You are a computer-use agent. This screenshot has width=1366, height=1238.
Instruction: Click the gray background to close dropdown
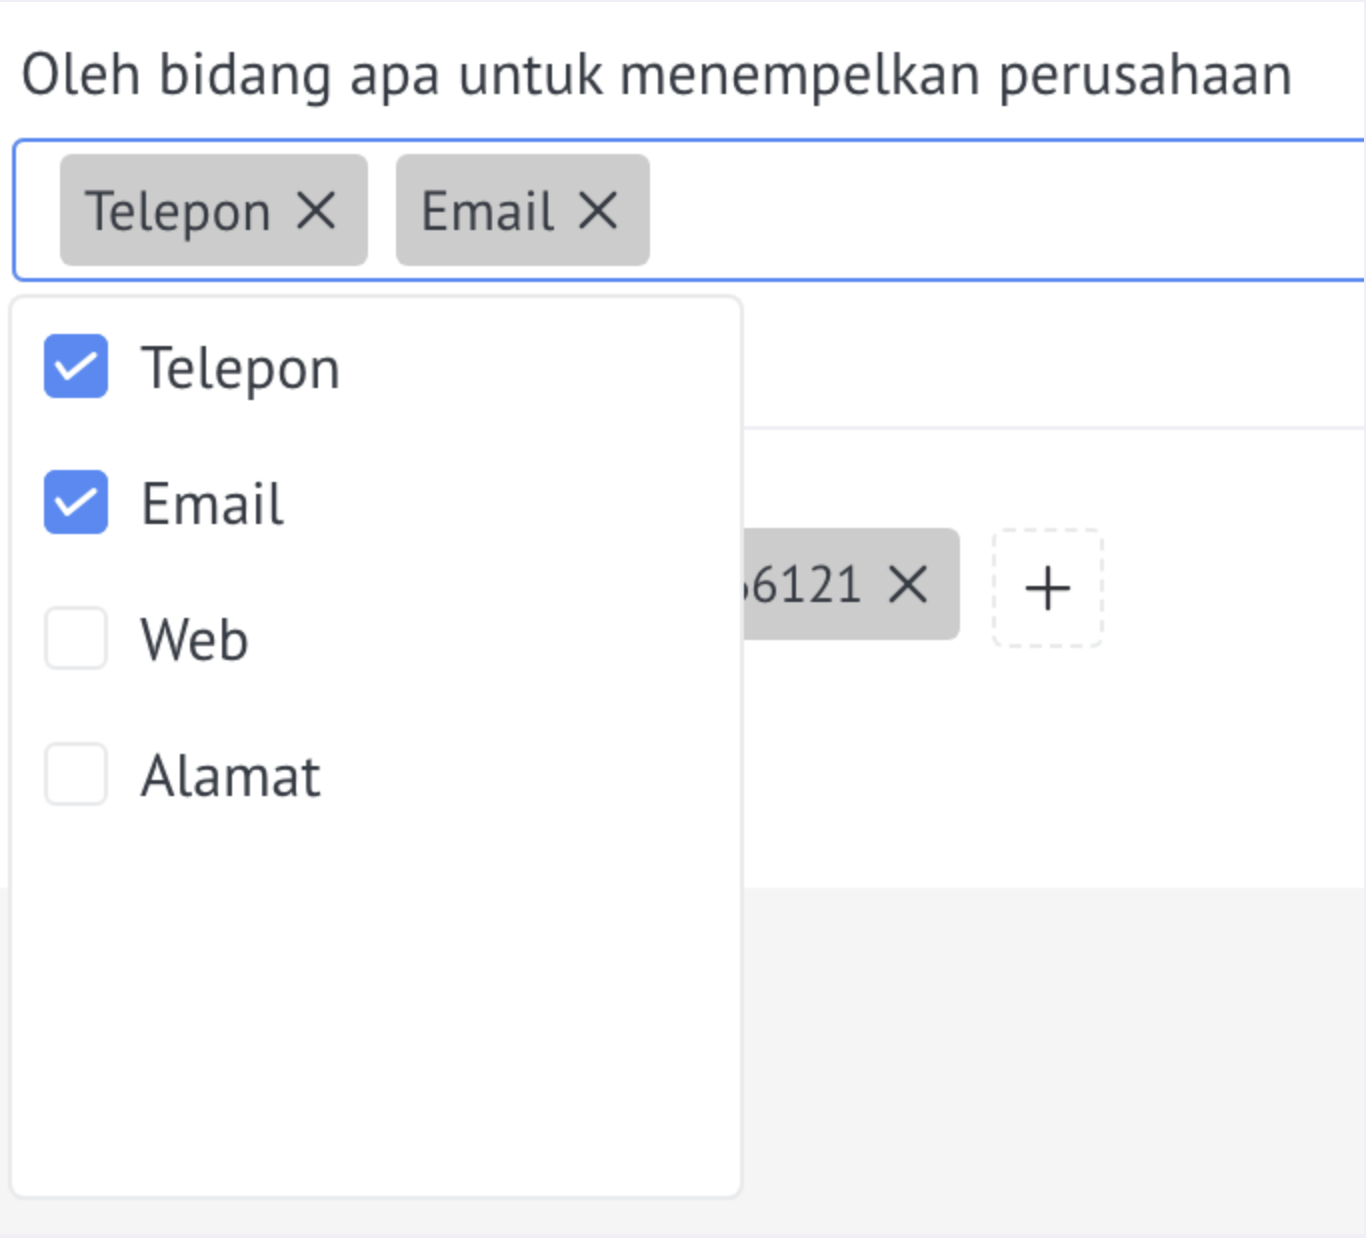tap(1050, 1060)
